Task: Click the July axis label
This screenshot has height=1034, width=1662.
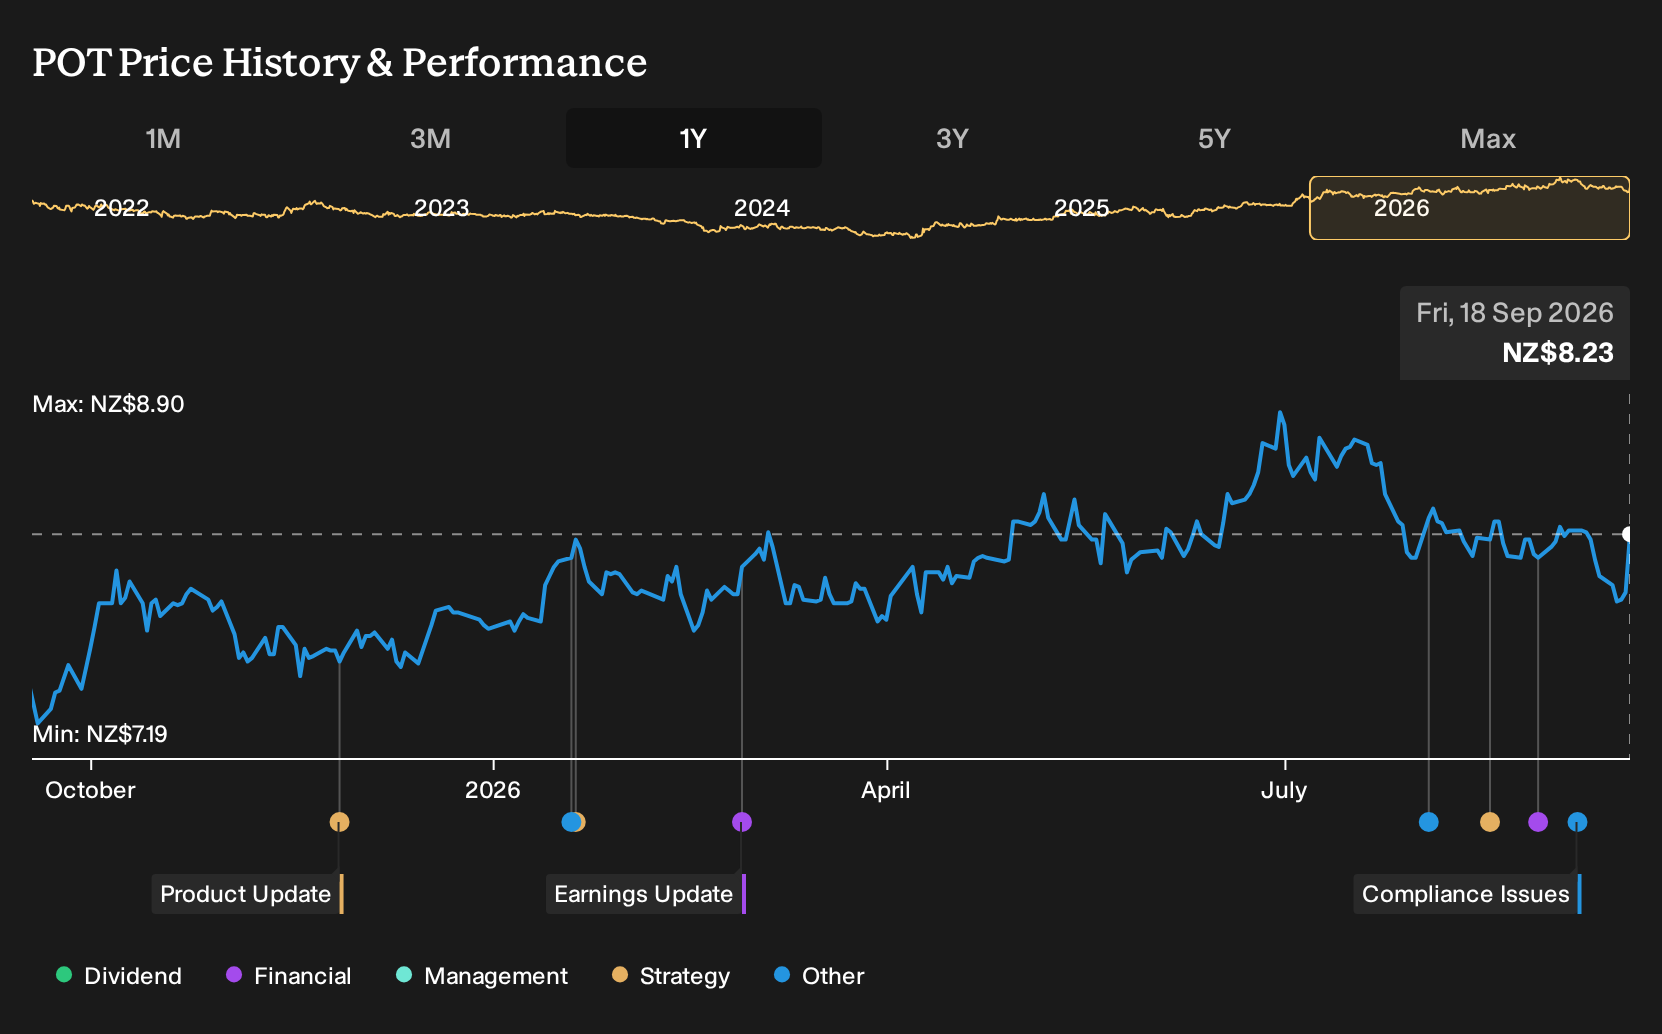Action: [1284, 790]
